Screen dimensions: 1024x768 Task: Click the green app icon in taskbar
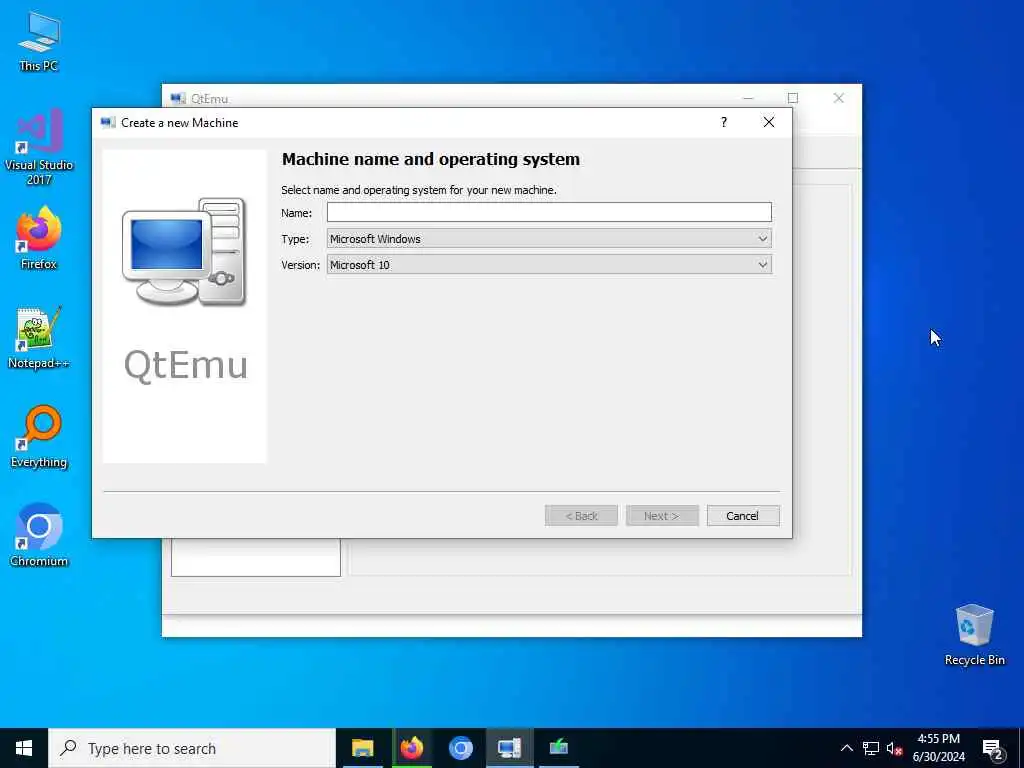[x=558, y=748]
